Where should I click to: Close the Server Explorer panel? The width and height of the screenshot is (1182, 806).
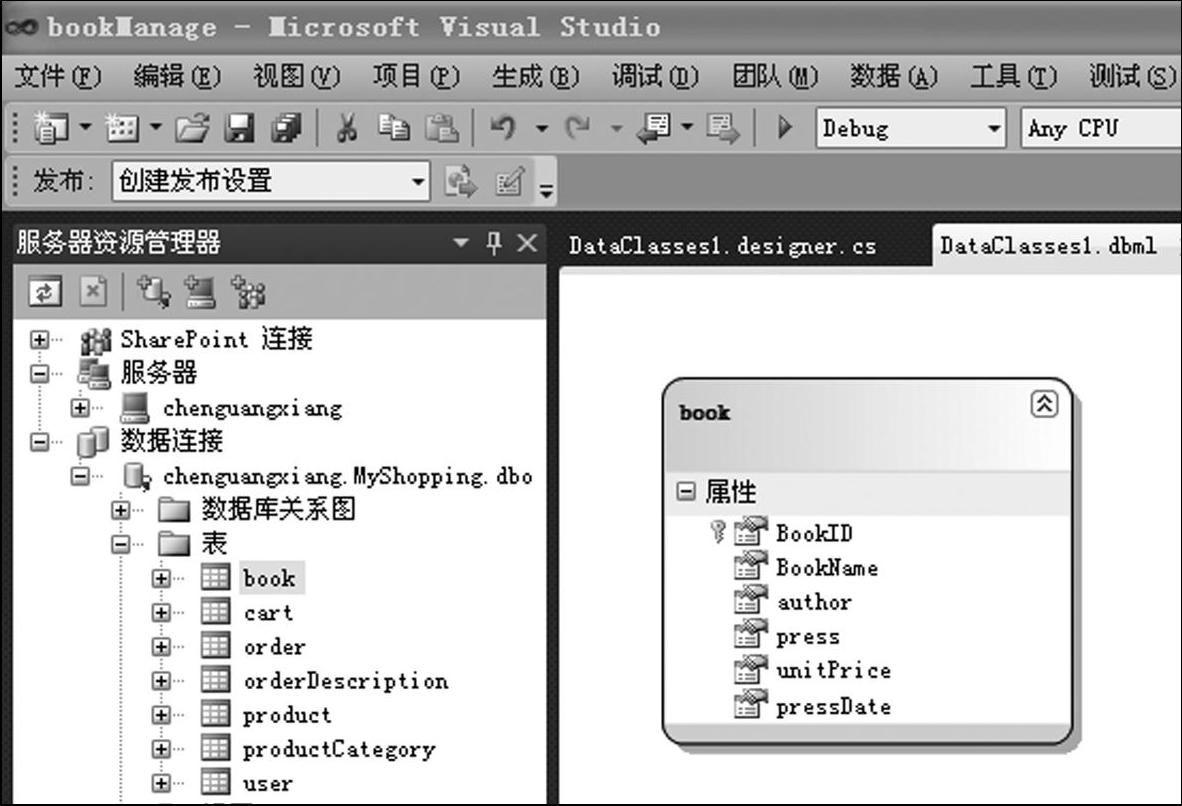[527, 243]
